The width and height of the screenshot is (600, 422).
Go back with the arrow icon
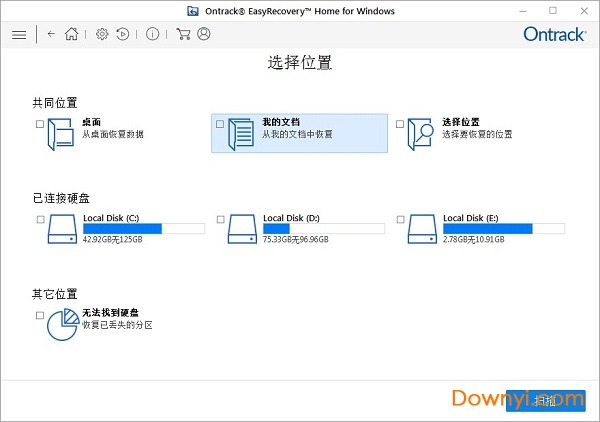pyautogui.click(x=51, y=34)
